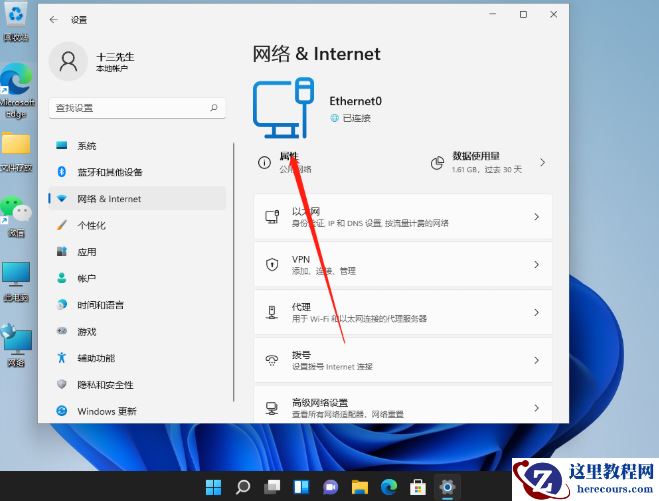
Task: Open File Explorer from taskbar
Action: click(x=360, y=487)
